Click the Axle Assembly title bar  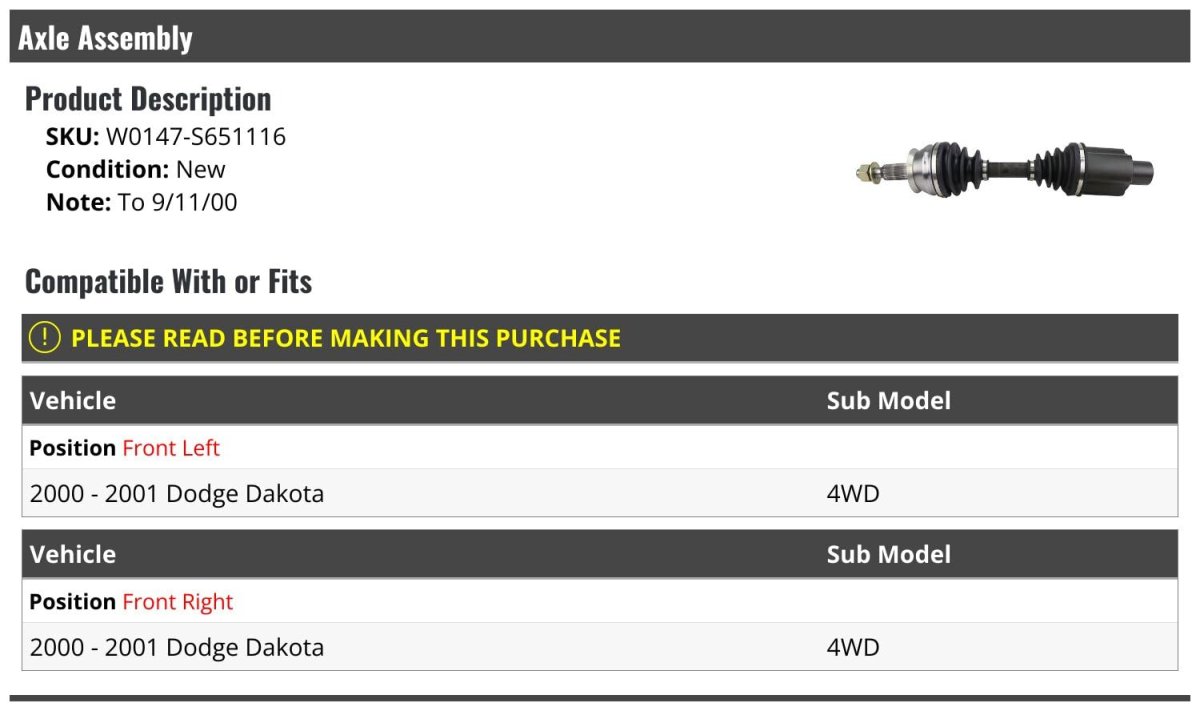(x=105, y=38)
